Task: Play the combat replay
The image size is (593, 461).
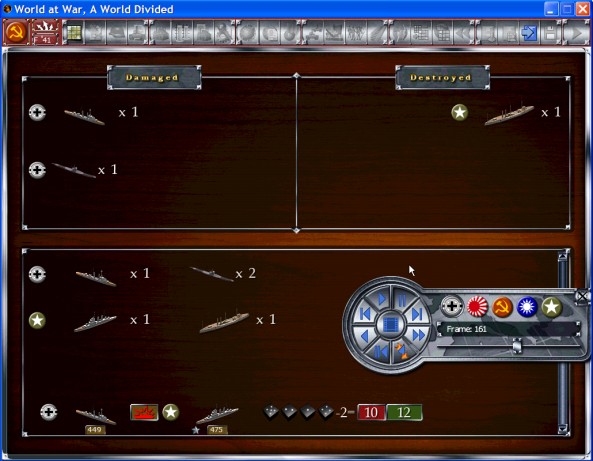Action: 381,299
